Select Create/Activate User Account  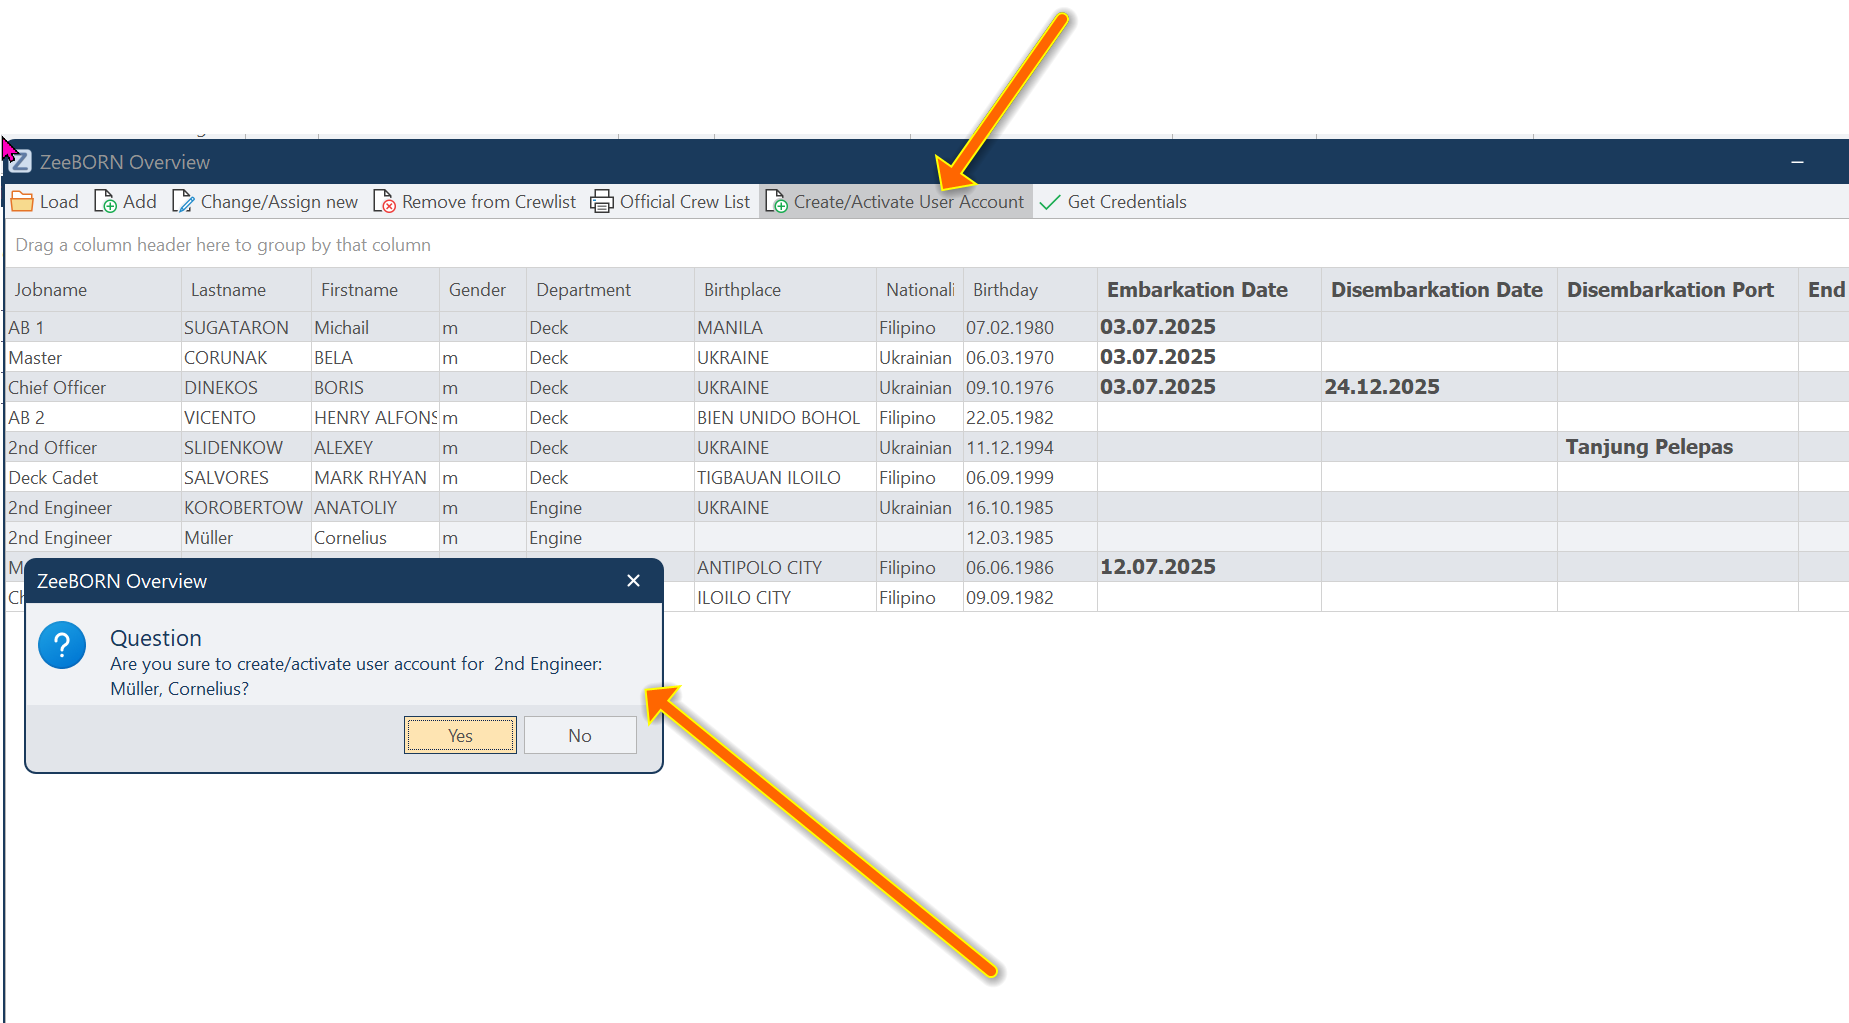[895, 202]
